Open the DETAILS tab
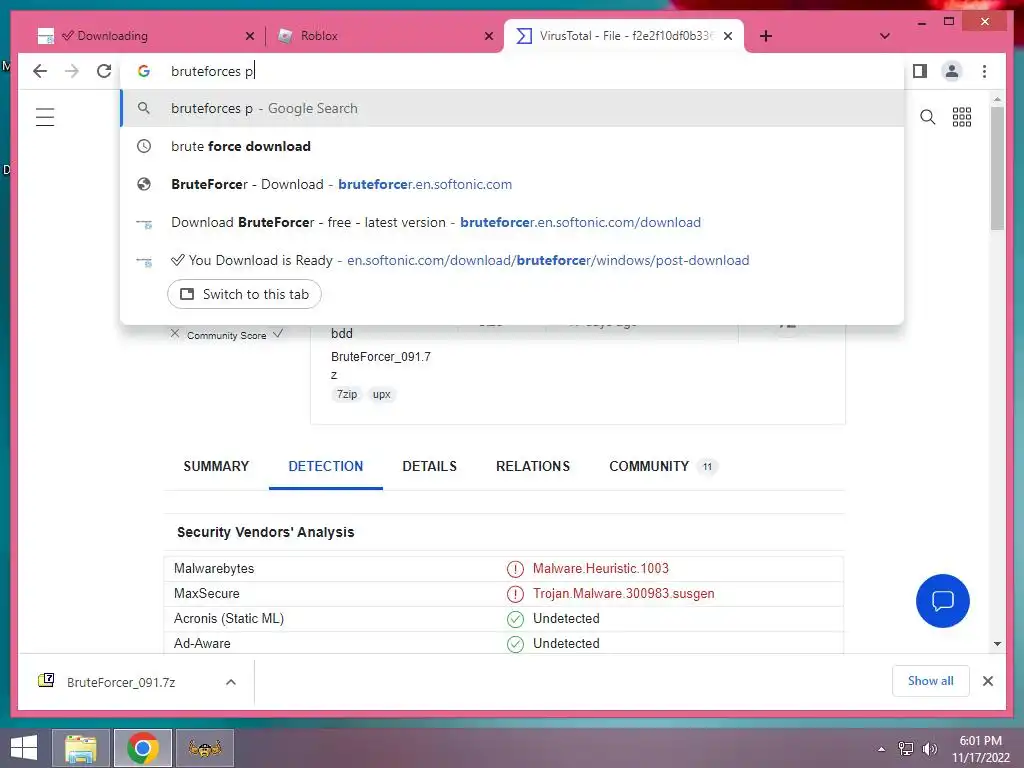The image size is (1024, 768). click(429, 466)
